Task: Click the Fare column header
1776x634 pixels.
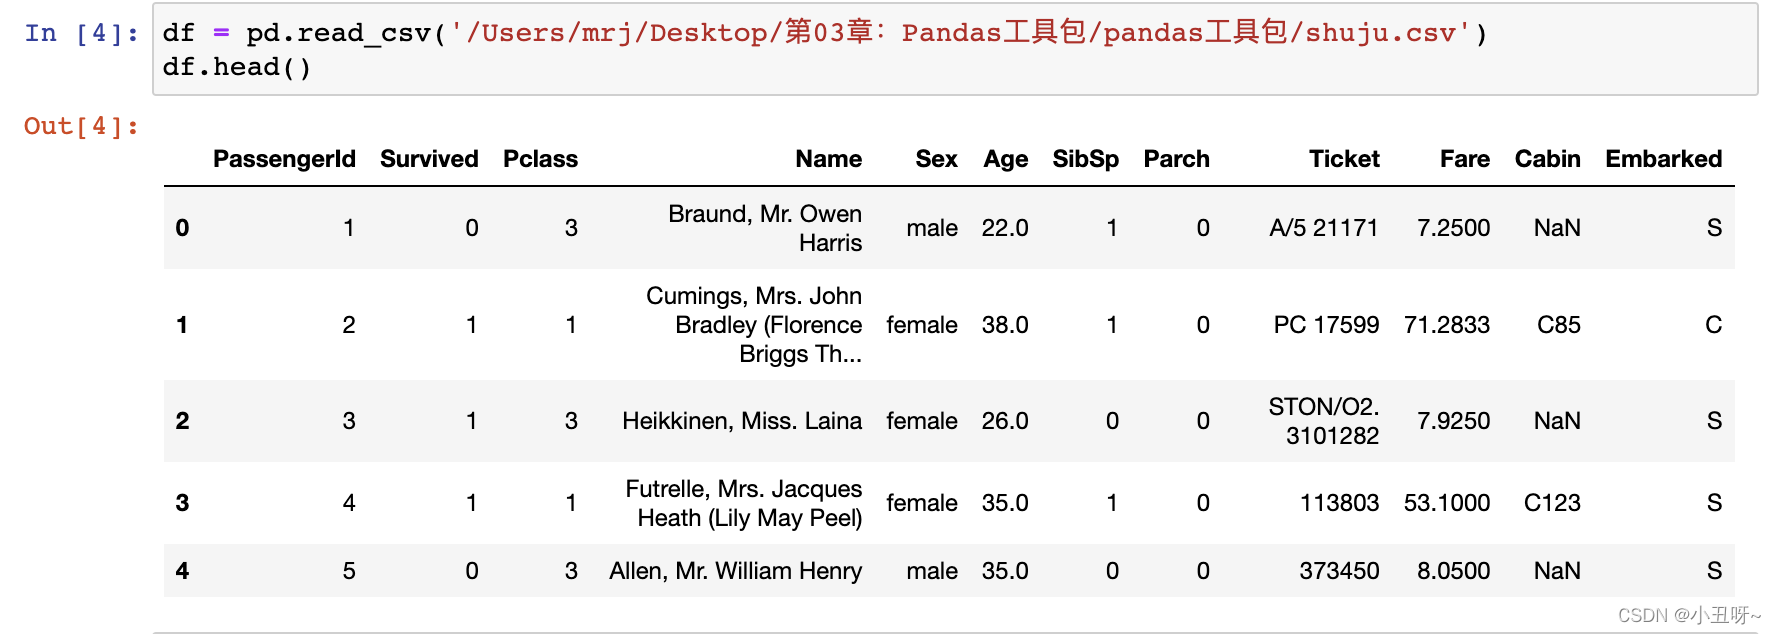Action: click(1465, 159)
